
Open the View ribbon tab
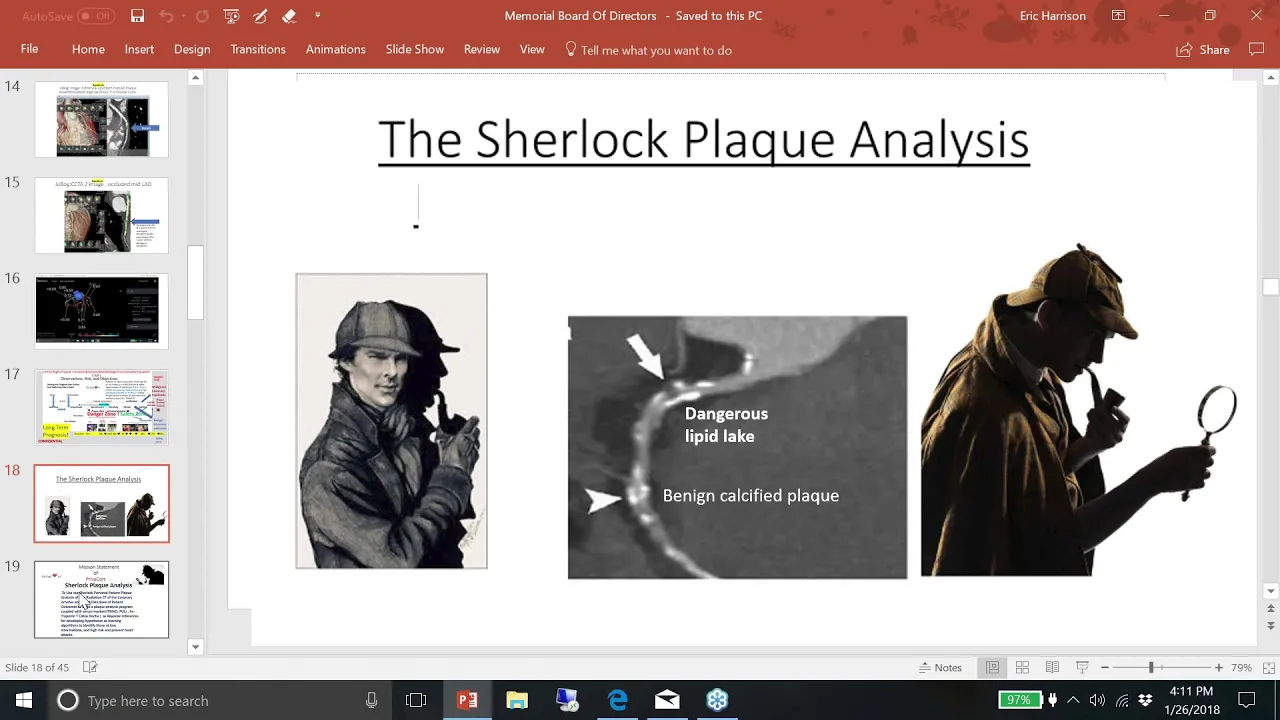(x=532, y=49)
